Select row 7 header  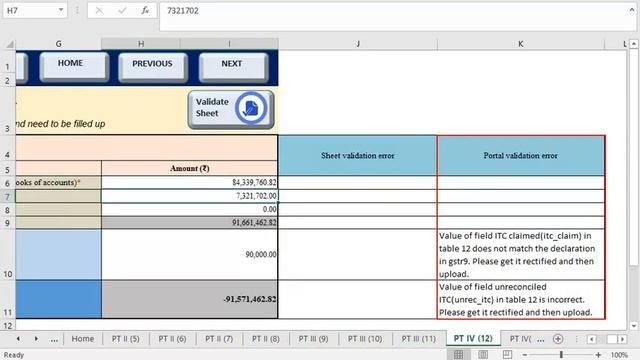[8, 196]
